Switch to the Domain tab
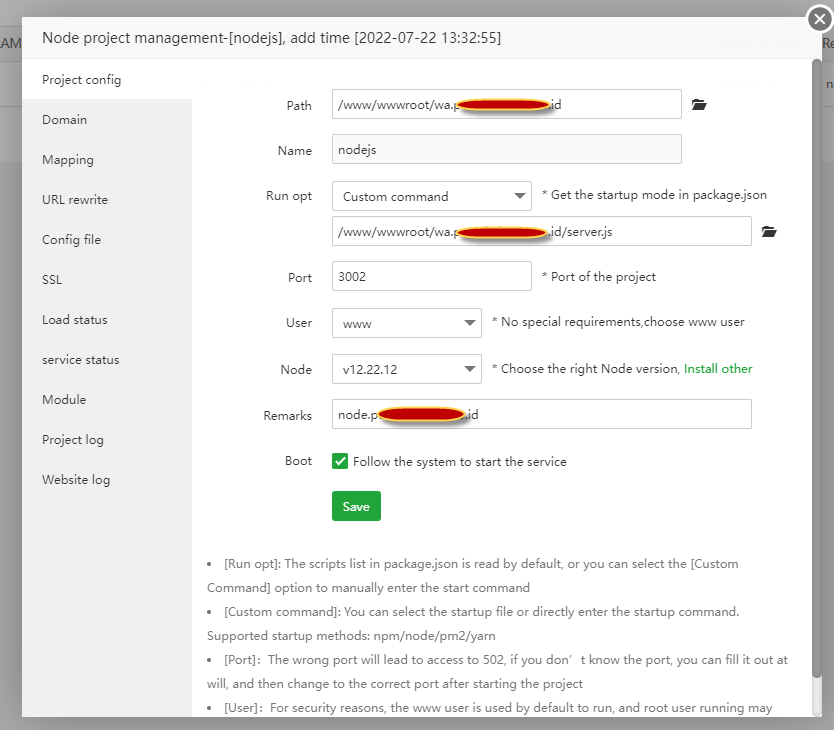 coord(65,120)
